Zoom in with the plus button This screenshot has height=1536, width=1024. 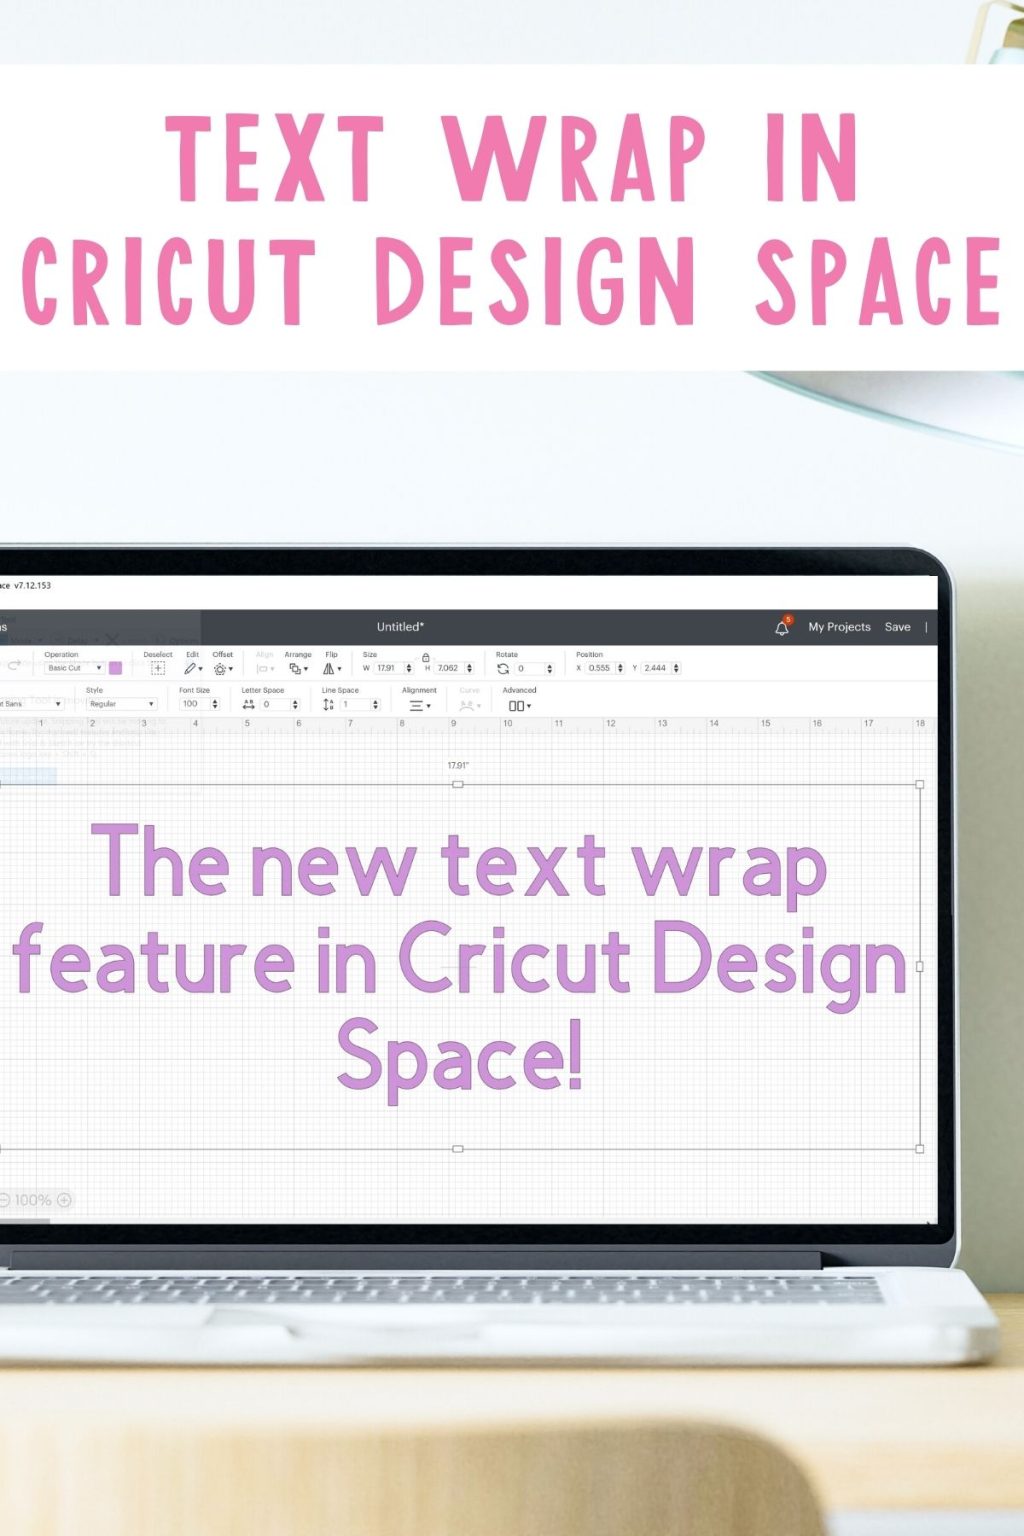62,1199
